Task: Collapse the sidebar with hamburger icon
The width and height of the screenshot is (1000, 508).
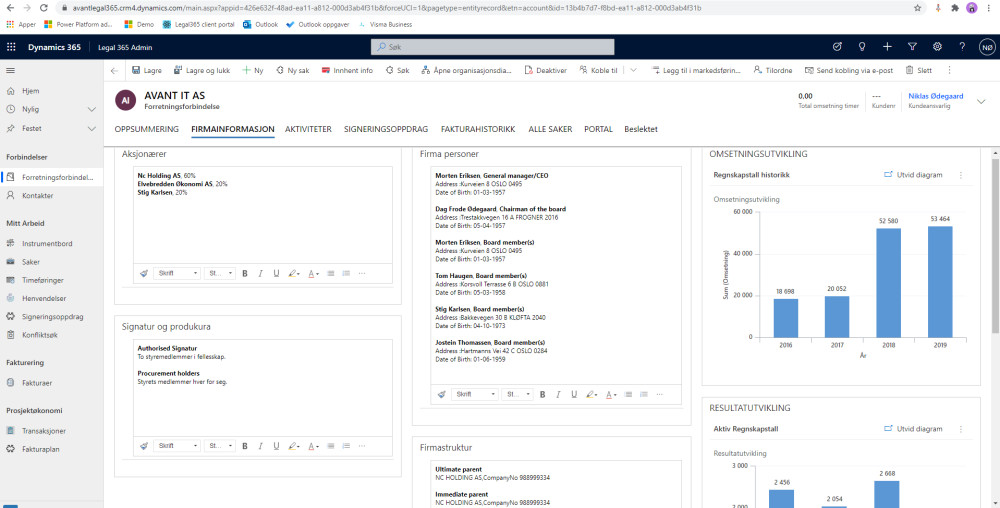Action: click(11, 70)
